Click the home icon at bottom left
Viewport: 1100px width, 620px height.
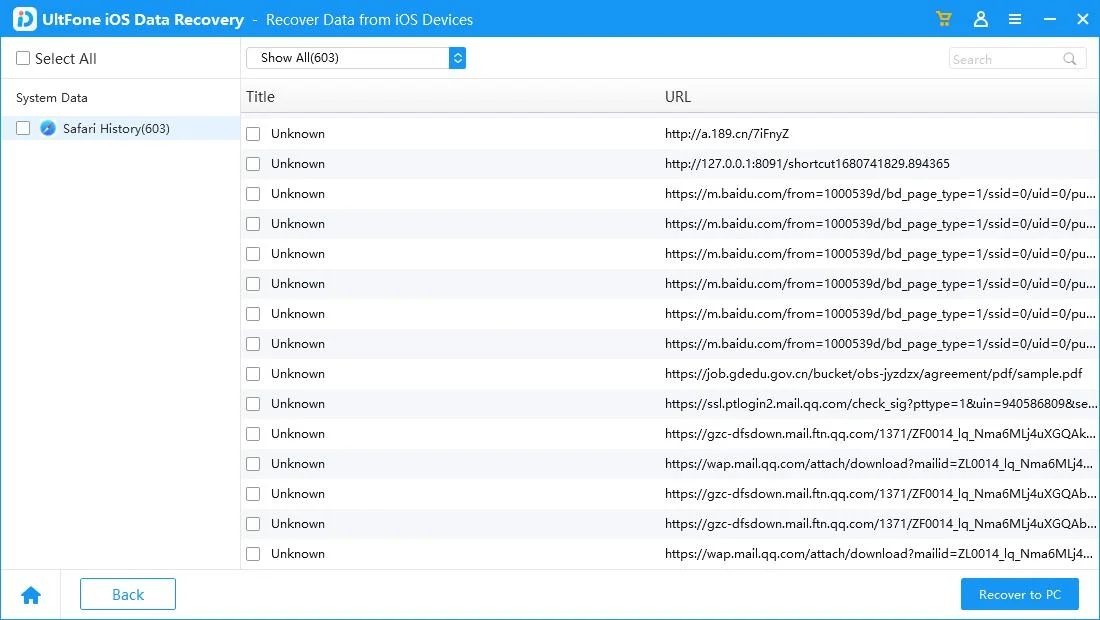[31, 595]
